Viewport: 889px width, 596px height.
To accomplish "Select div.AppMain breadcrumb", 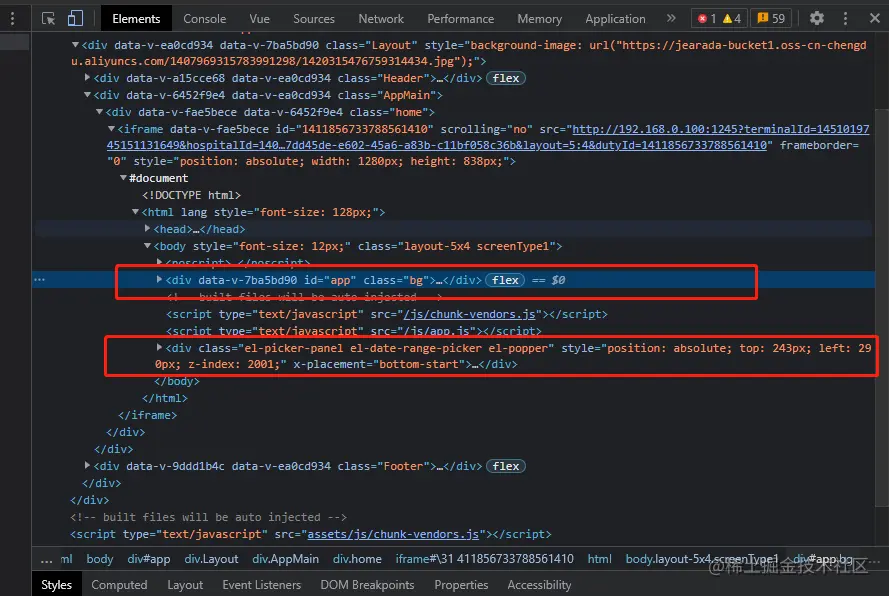I will pos(286,559).
